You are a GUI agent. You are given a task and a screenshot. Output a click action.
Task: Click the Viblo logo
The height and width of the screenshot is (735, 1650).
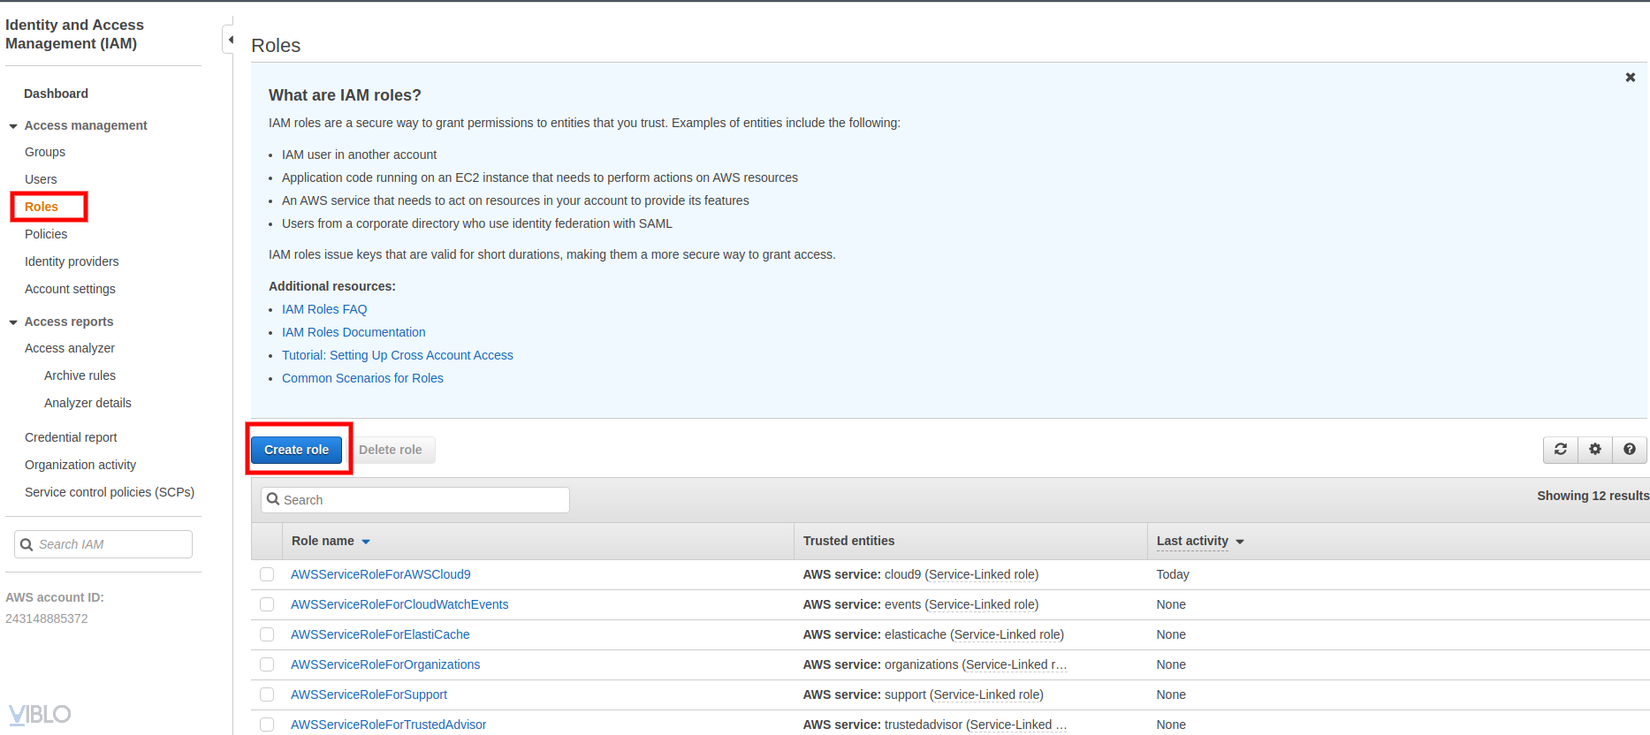tap(40, 714)
